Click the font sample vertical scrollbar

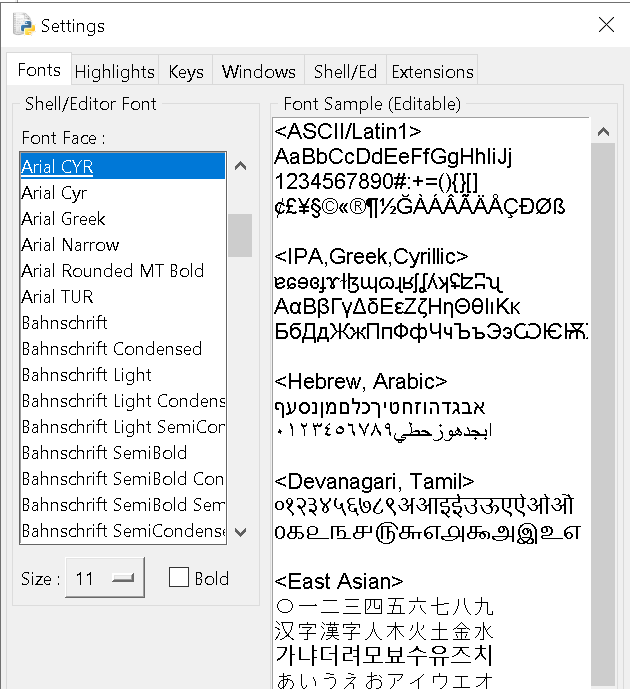[603, 400]
